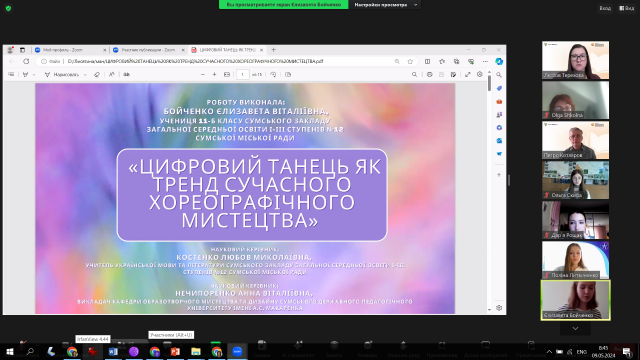The width and height of the screenshot is (640, 360).
Task: Switch to the Zoom profile browser tab
Action: pyautogui.click(x=70, y=50)
